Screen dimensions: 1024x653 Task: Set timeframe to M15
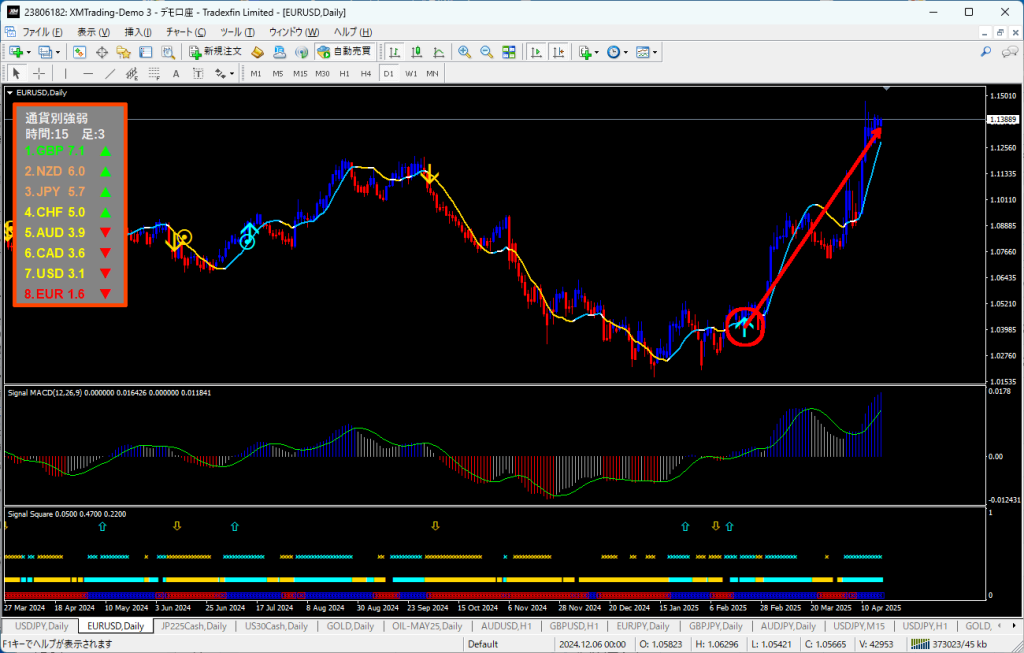point(300,73)
